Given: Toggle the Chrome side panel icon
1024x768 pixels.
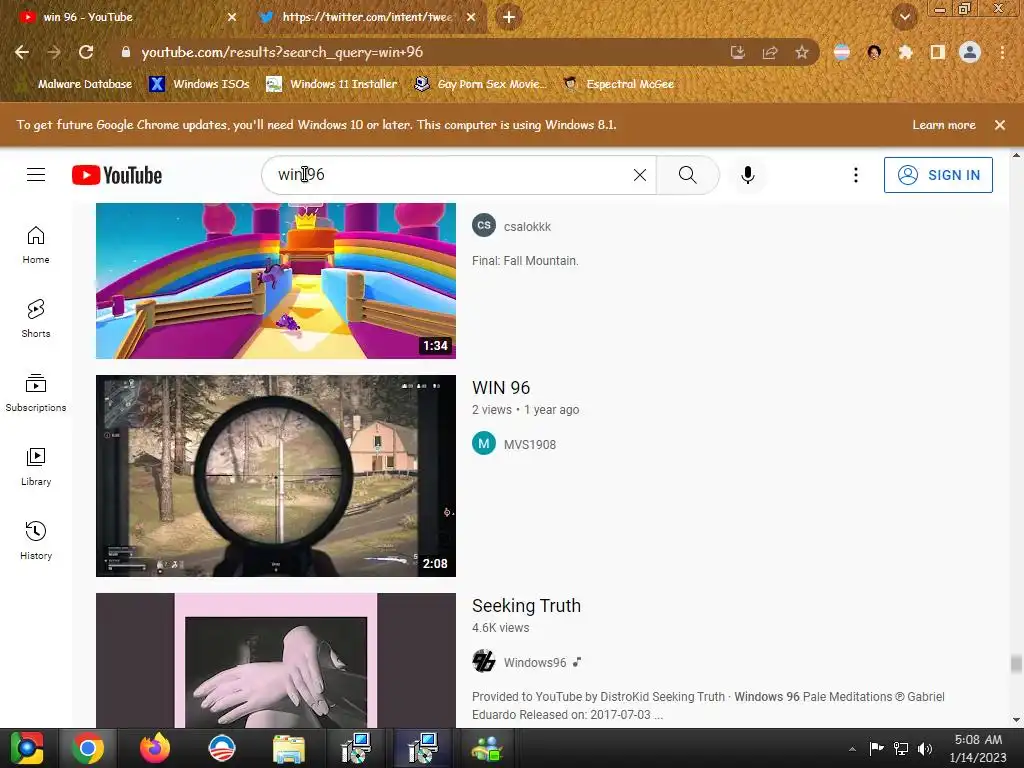Looking at the screenshot, I should click(938, 52).
